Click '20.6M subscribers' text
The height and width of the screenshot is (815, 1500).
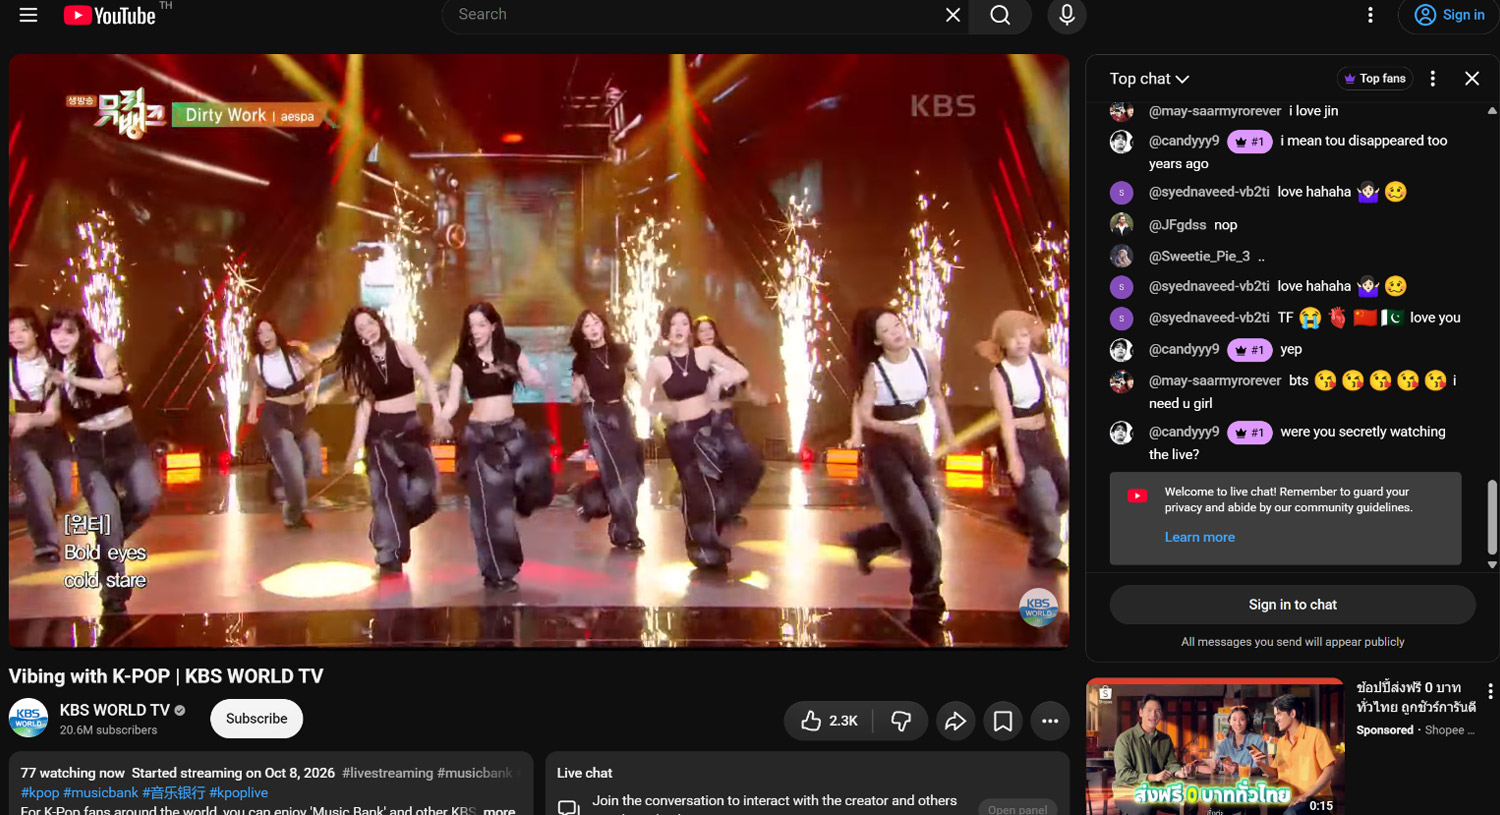point(108,731)
